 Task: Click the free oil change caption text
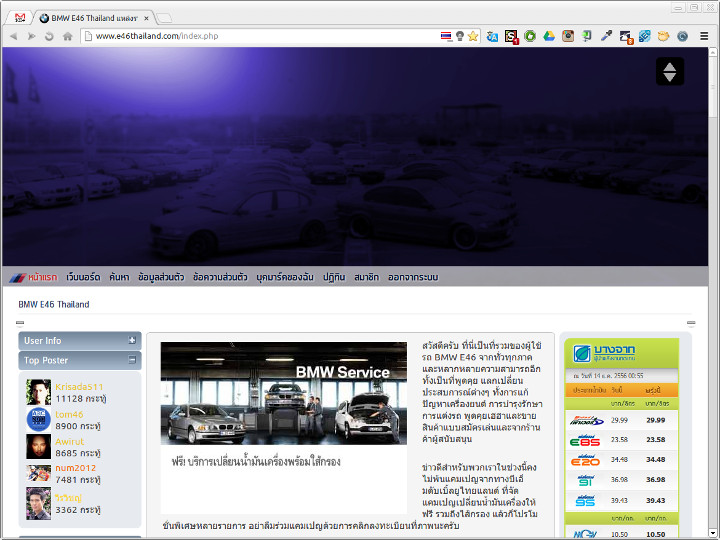tap(256, 462)
